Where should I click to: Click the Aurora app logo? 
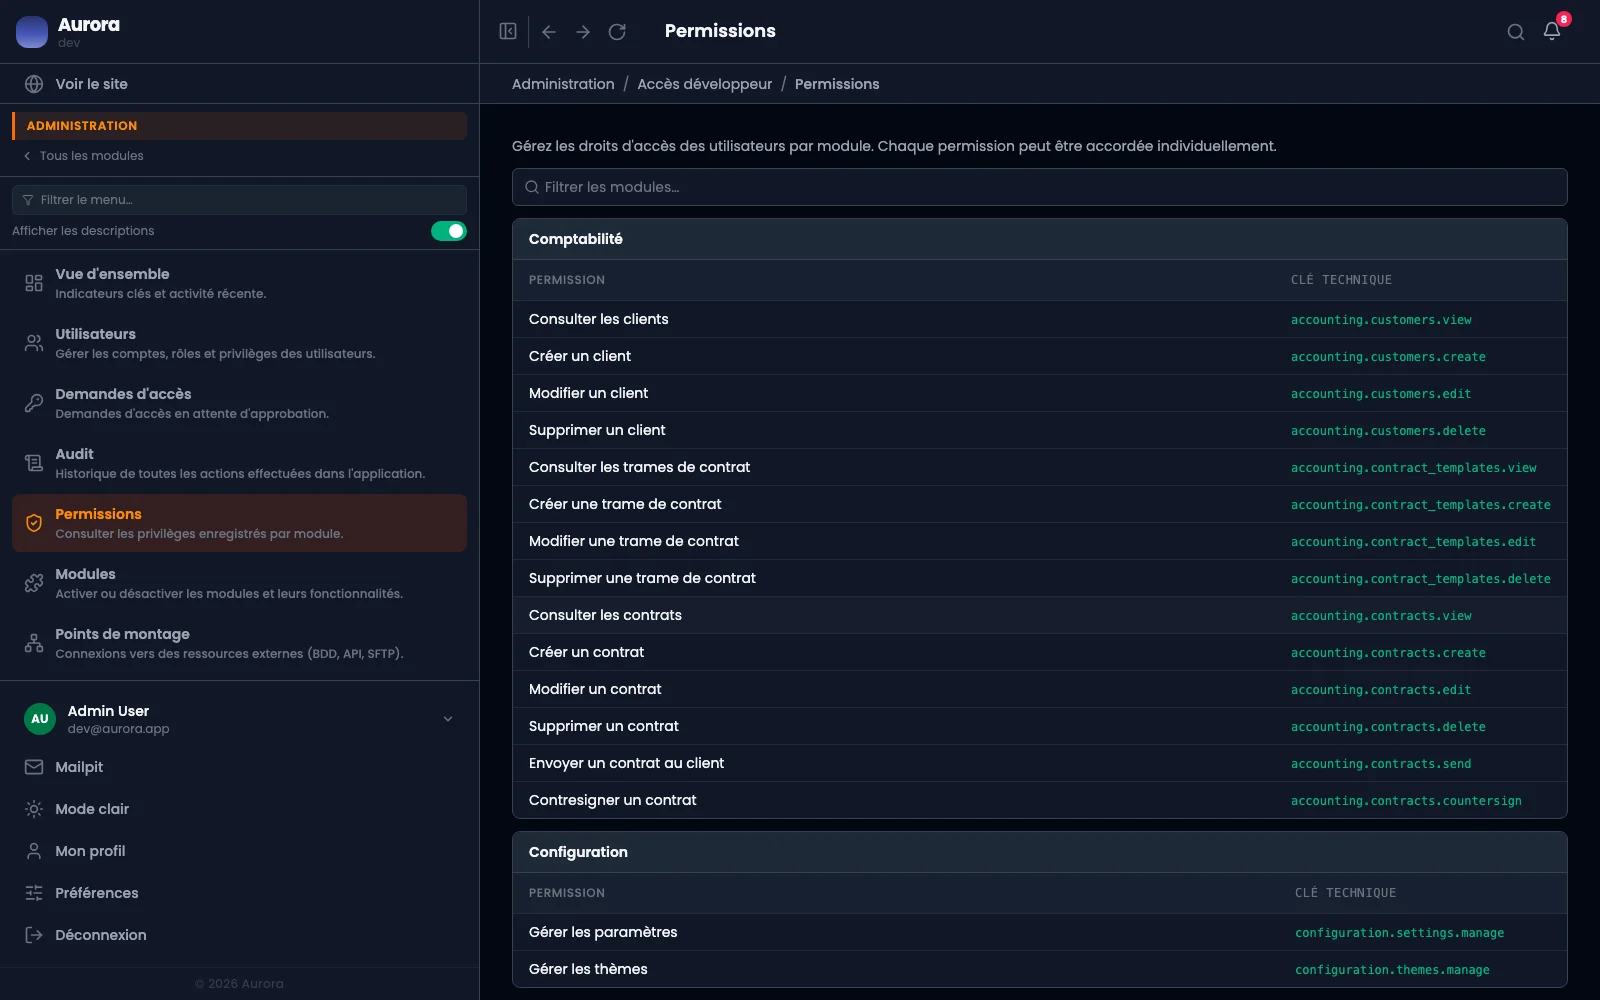click(32, 32)
